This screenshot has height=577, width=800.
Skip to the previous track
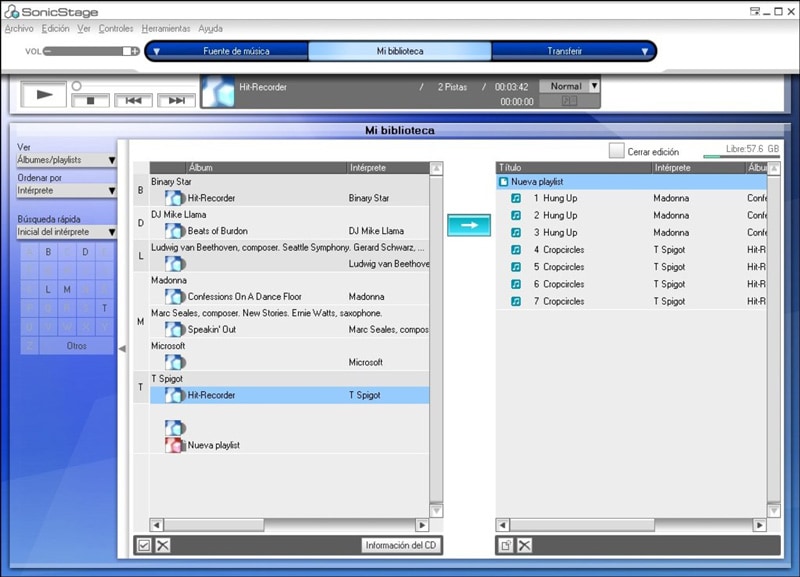coord(133,101)
